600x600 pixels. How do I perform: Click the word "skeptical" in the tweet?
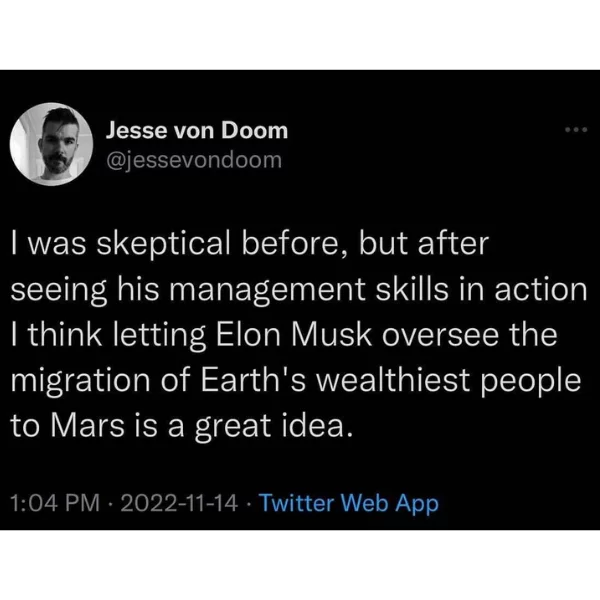163,245
